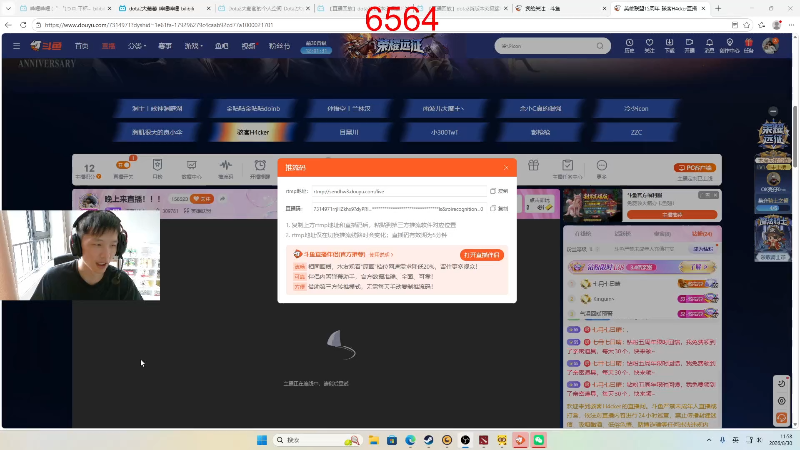800x450 pixels.
Task: Click the golden 了解 button in ranking banner
Action: coord(697,267)
